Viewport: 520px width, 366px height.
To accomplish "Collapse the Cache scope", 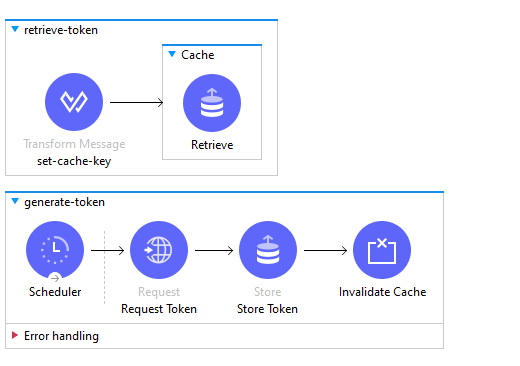I will click(172, 54).
